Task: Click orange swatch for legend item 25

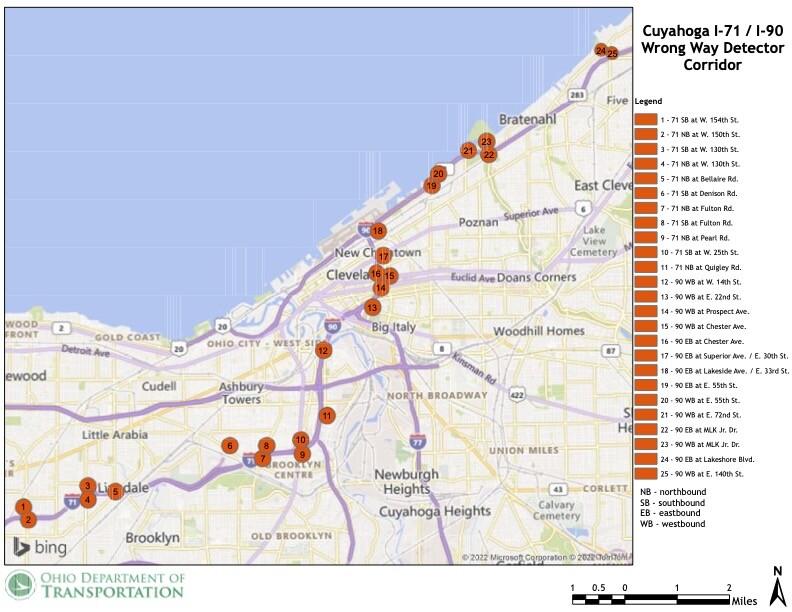Action: pyautogui.click(x=646, y=474)
